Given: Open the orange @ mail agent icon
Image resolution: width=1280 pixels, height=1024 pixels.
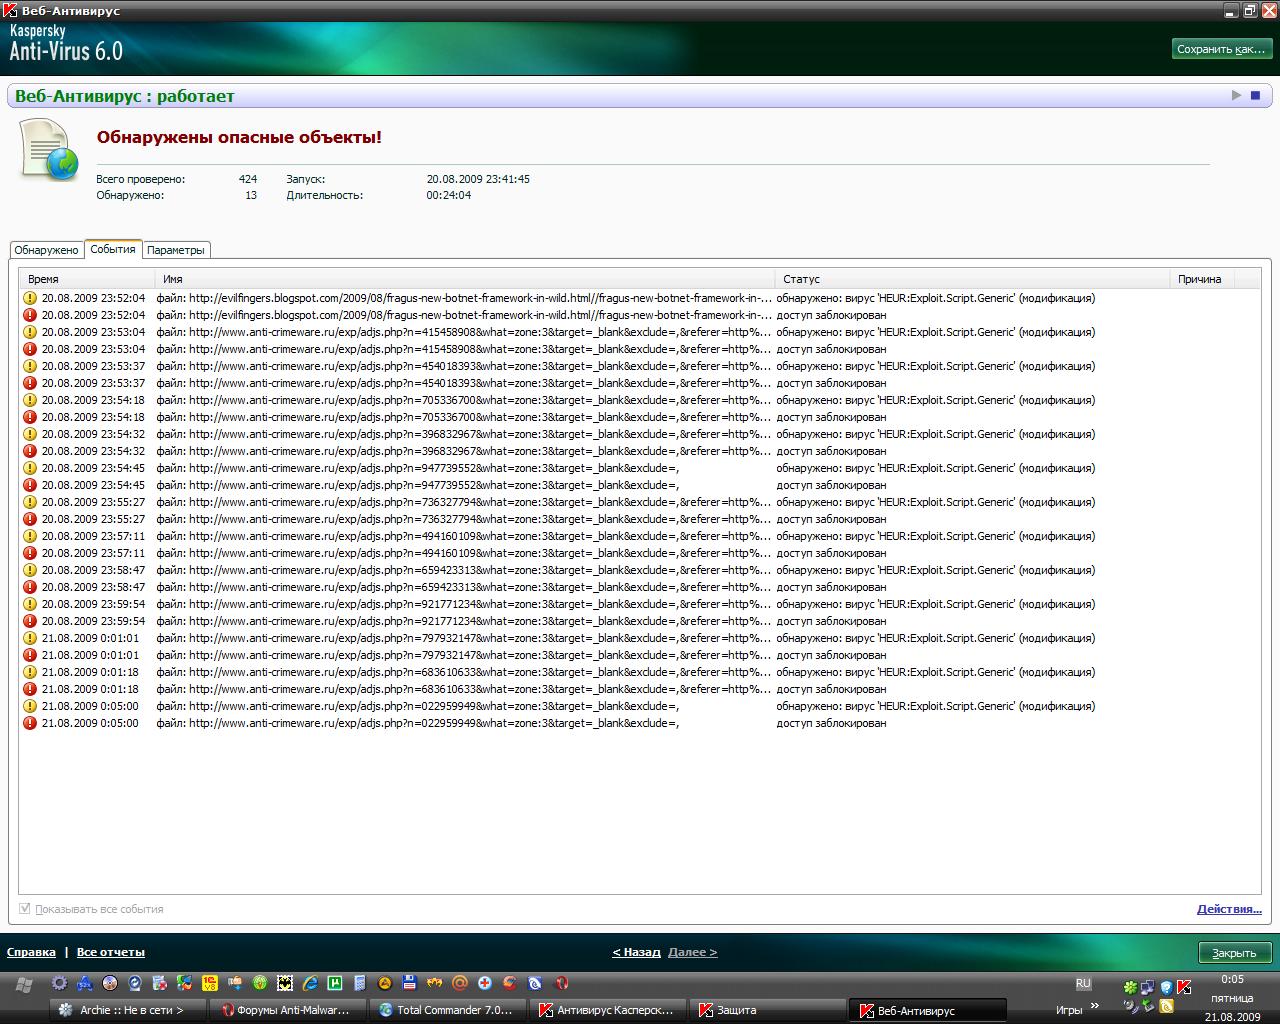Looking at the screenshot, I should pos(460,983).
